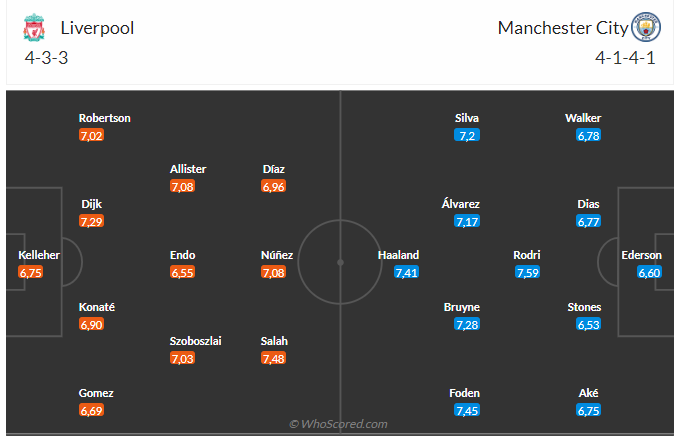Click Kelleher's 6,75 rating badge

point(31,272)
